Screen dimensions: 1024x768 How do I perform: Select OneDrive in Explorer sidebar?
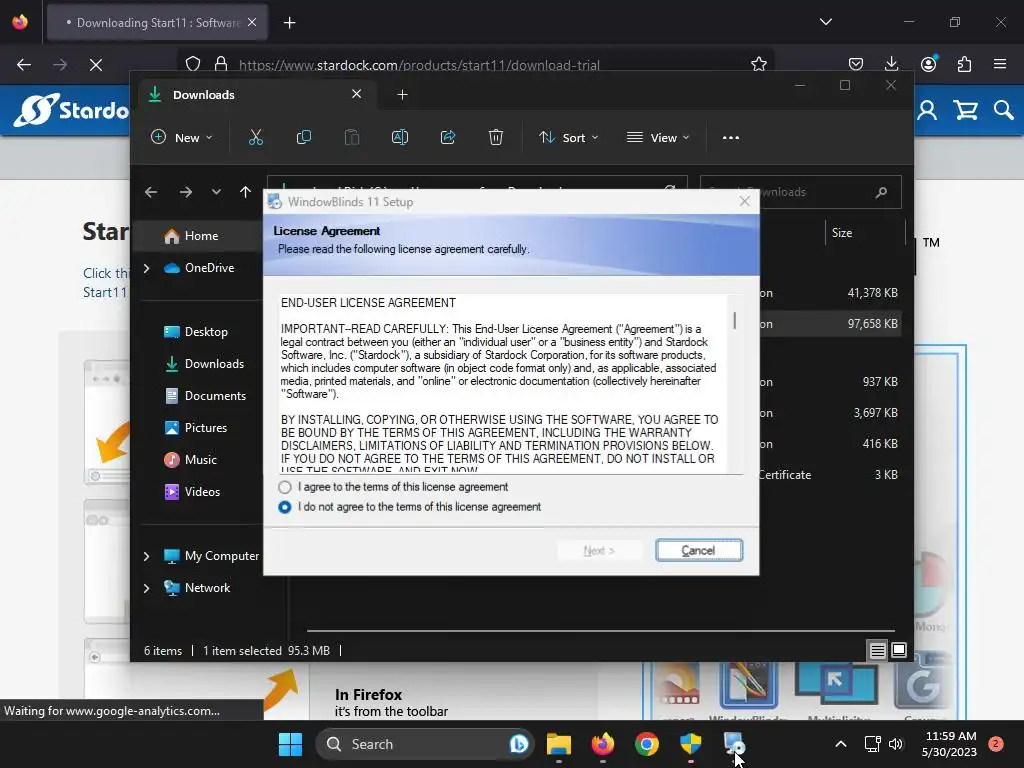click(x=199, y=268)
